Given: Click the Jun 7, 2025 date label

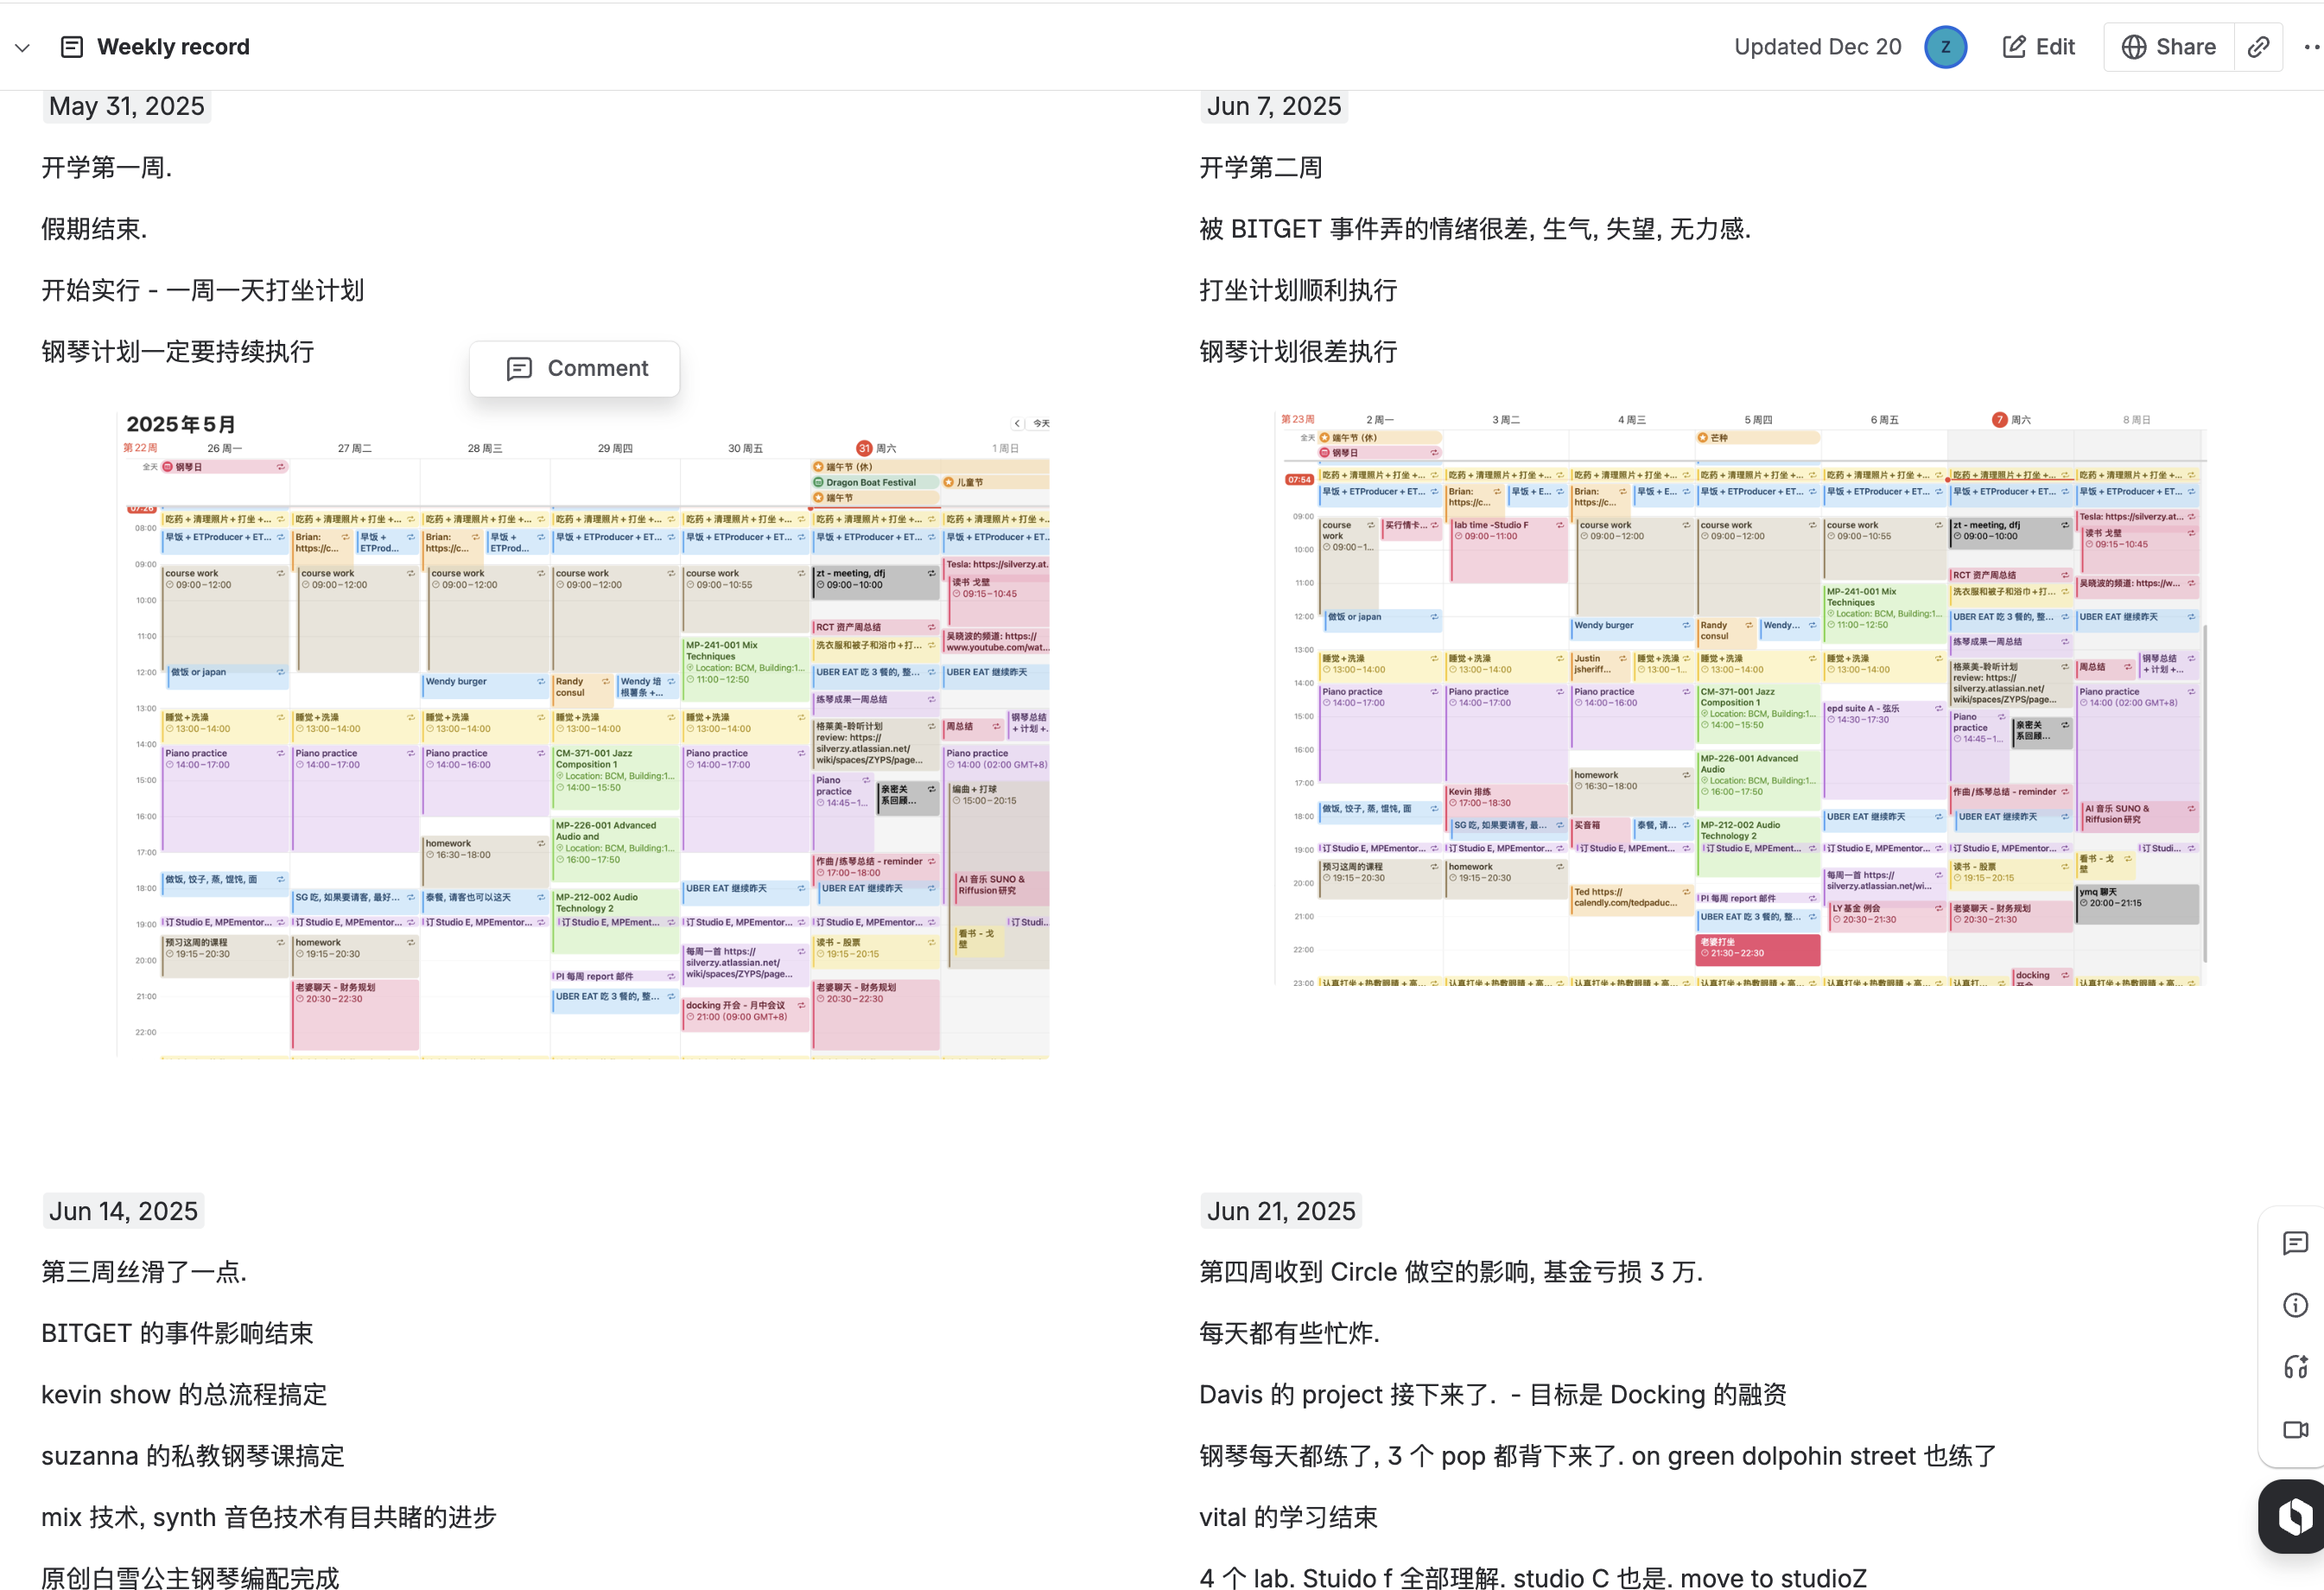Looking at the screenshot, I should pos(1273,106).
